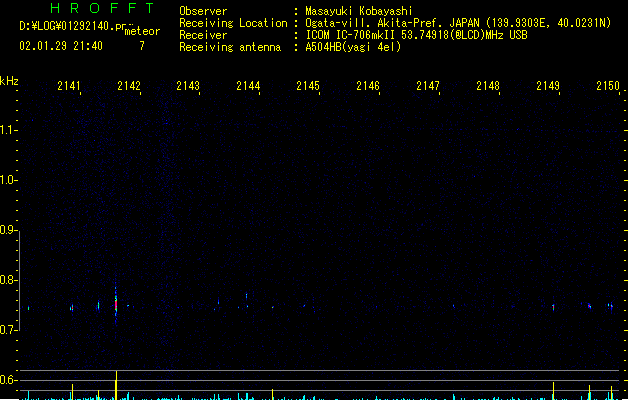Viewport: 629px width, 400px height.
Task: Click the Observer label
Action: [x=203, y=11]
